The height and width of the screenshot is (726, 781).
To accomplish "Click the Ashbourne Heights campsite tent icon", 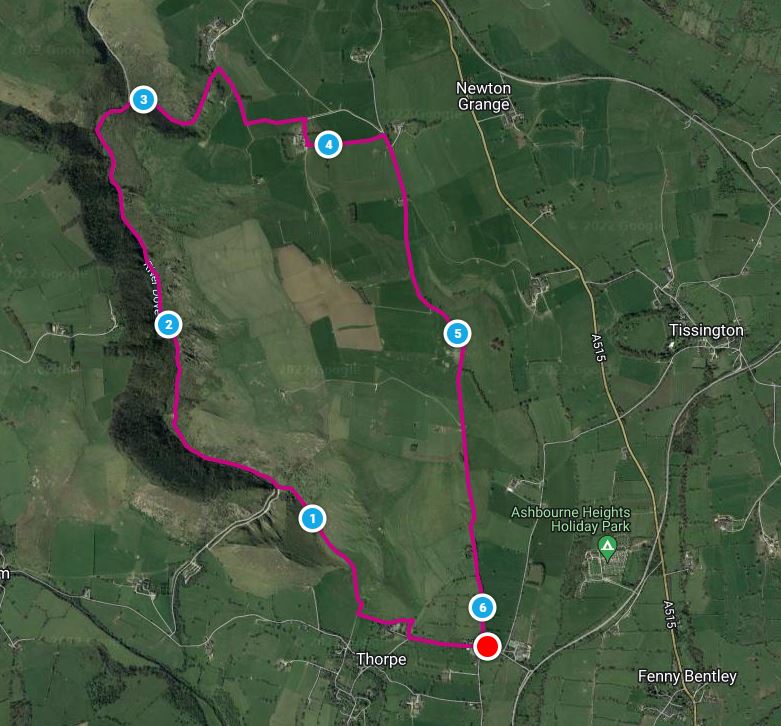I will pos(607,547).
